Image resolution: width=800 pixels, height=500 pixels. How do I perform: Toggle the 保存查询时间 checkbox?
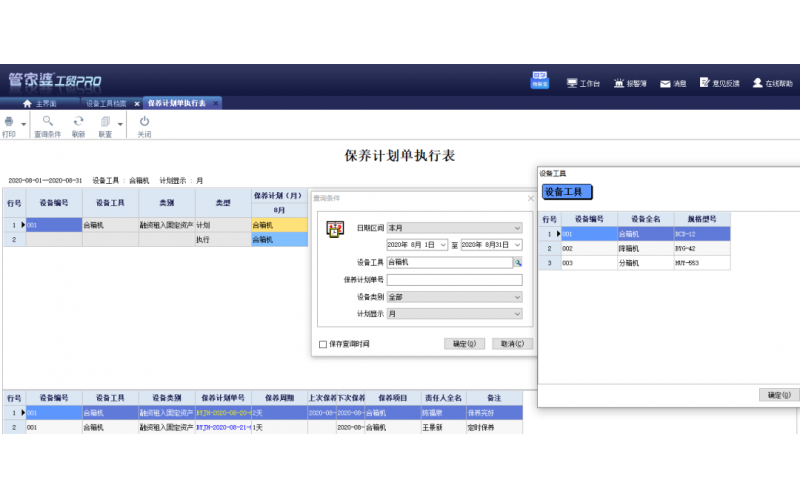click(x=323, y=344)
